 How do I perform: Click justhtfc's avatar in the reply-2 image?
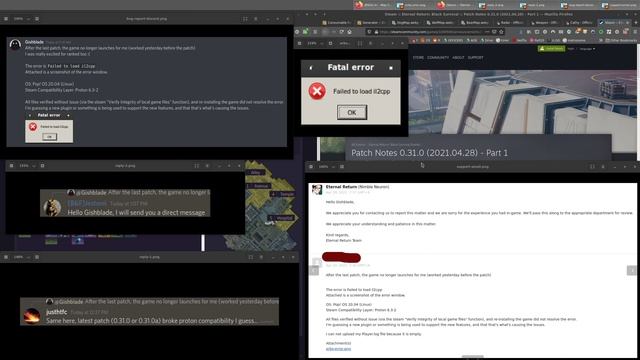(x=32, y=316)
